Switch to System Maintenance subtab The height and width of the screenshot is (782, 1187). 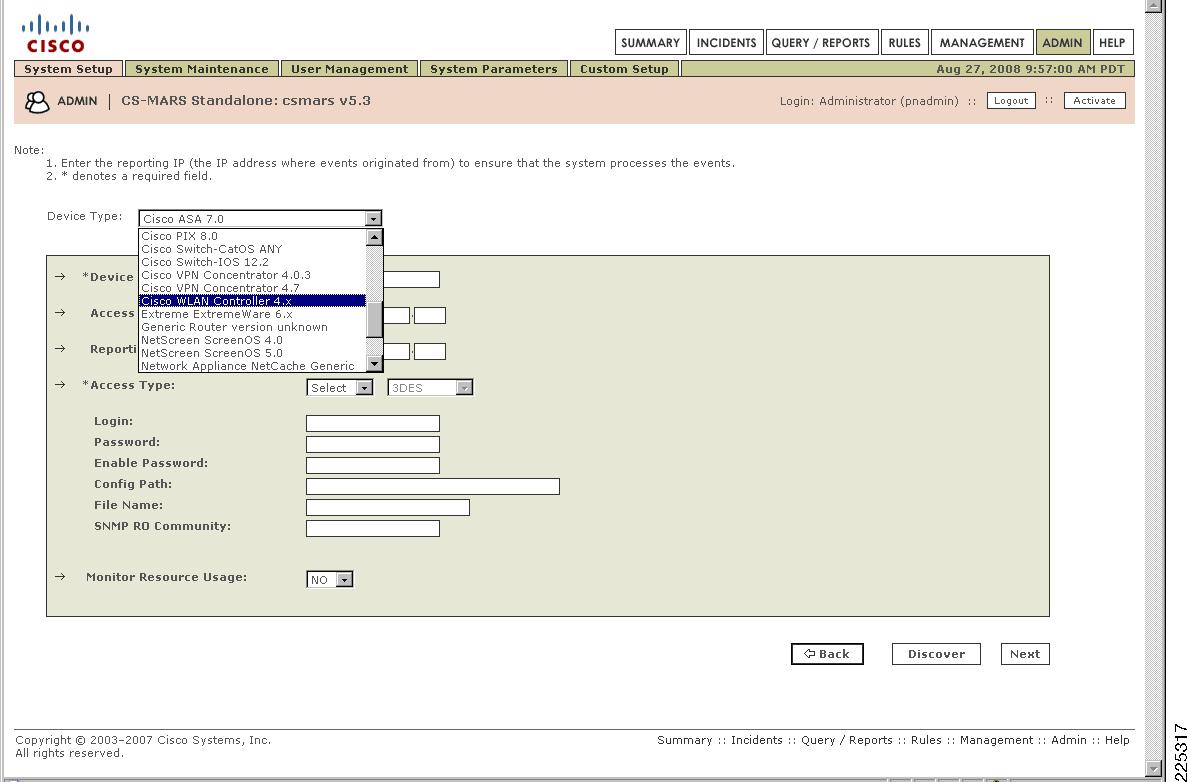point(201,69)
